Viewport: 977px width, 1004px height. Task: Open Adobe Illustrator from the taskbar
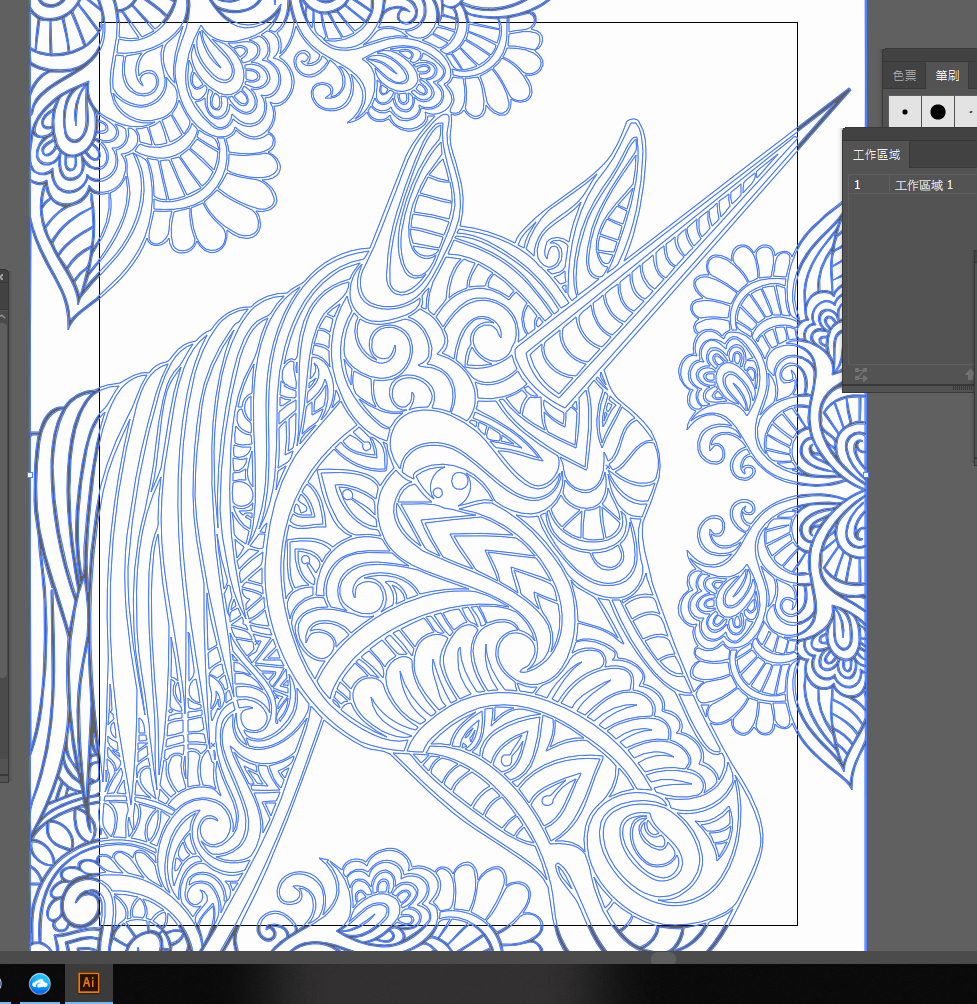[88, 983]
